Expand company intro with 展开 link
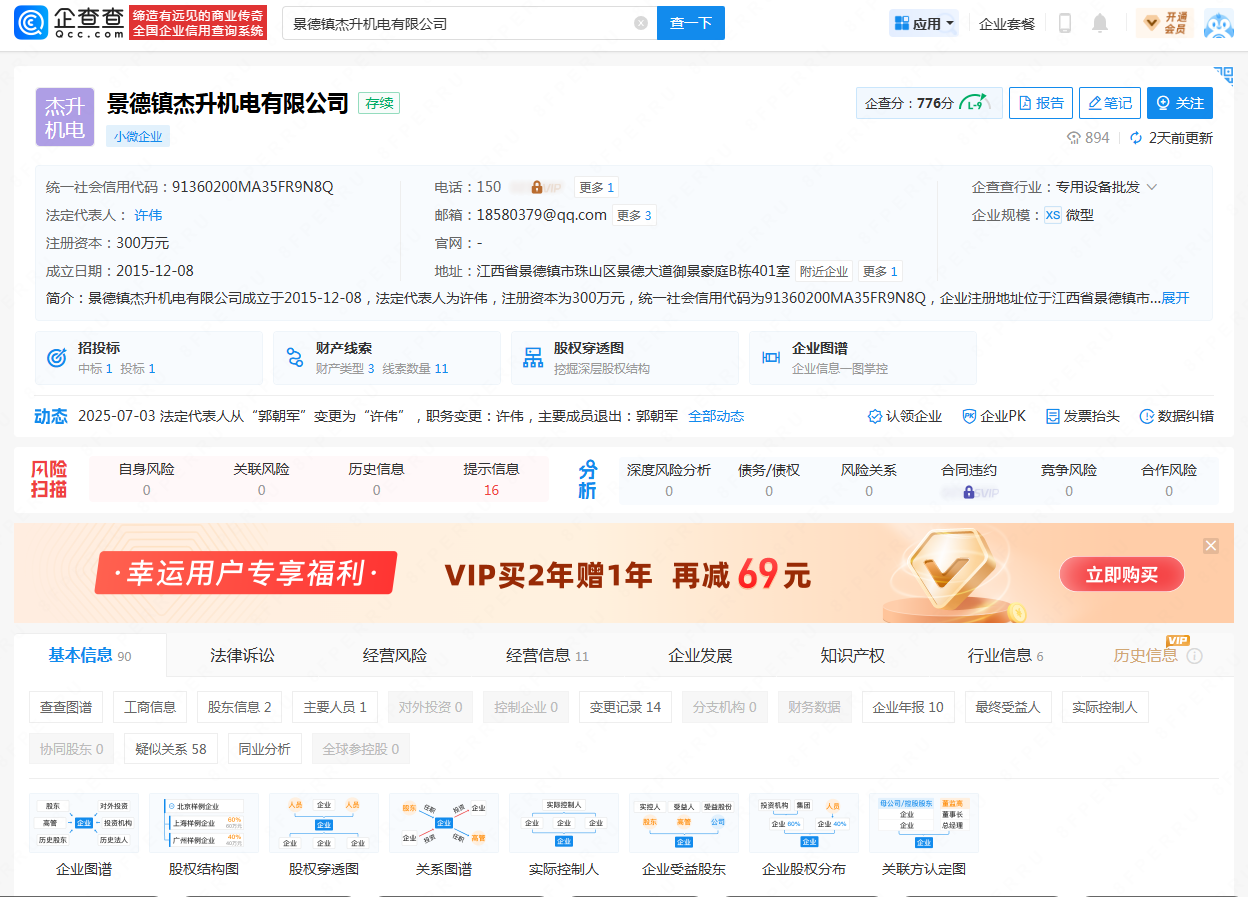Image resolution: width=1248 pixels, height=897 pixels. click(1175, 298)
